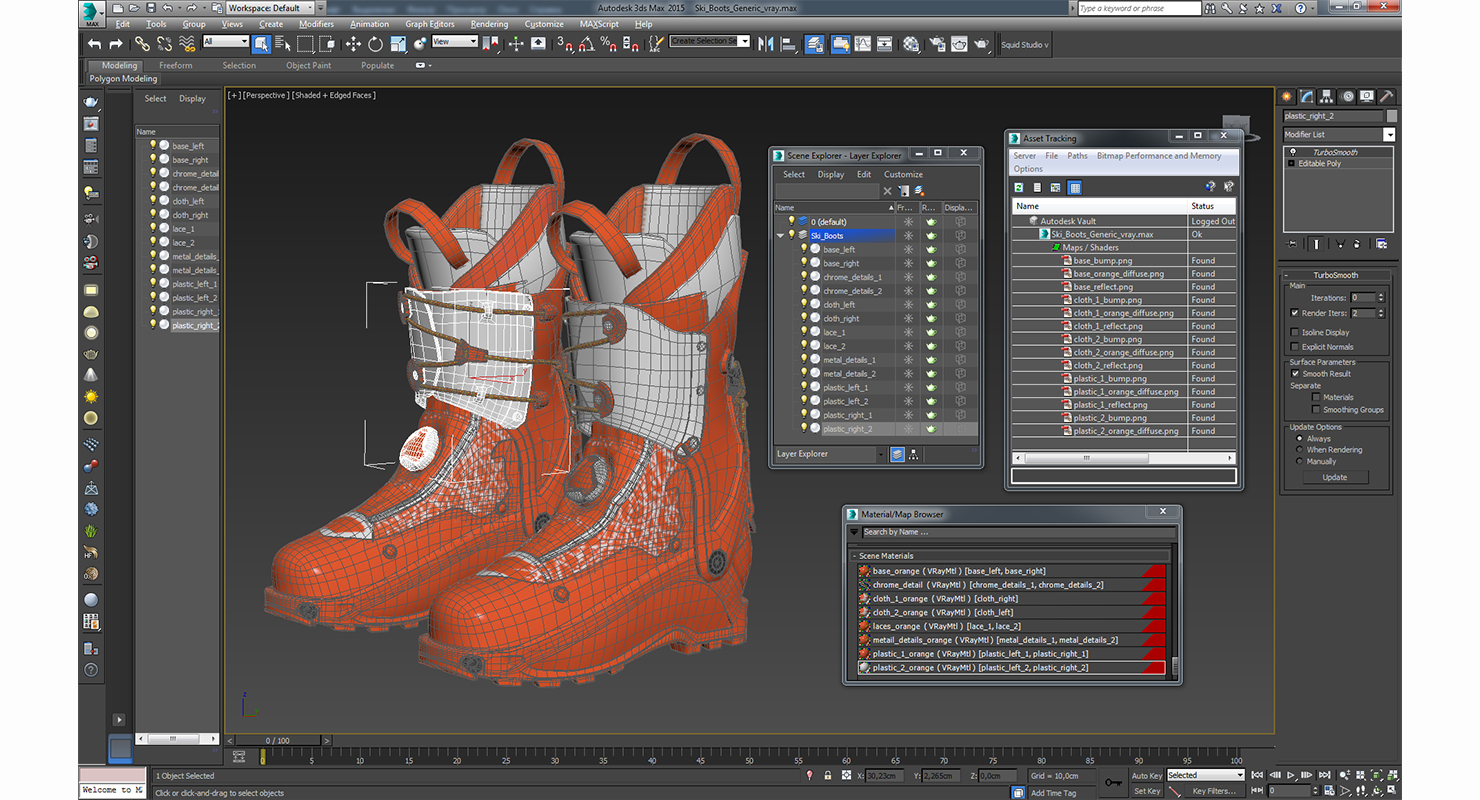
Task: Collapse the Scene Materials group
Action: tap(854, 556)
